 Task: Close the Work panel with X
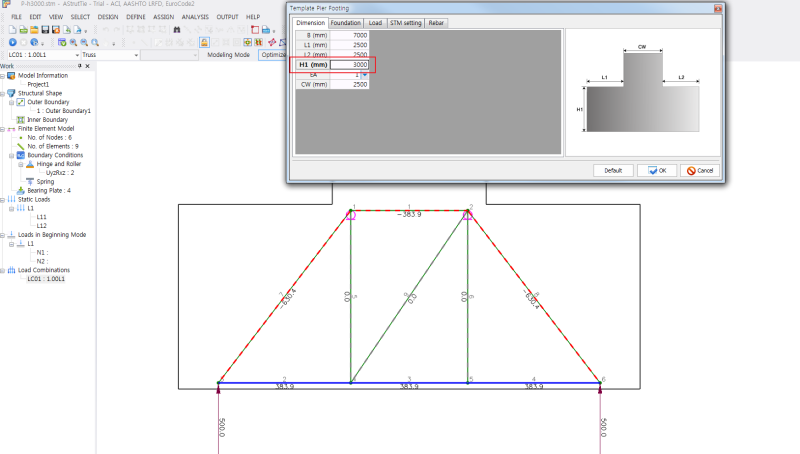pos(88,66)
